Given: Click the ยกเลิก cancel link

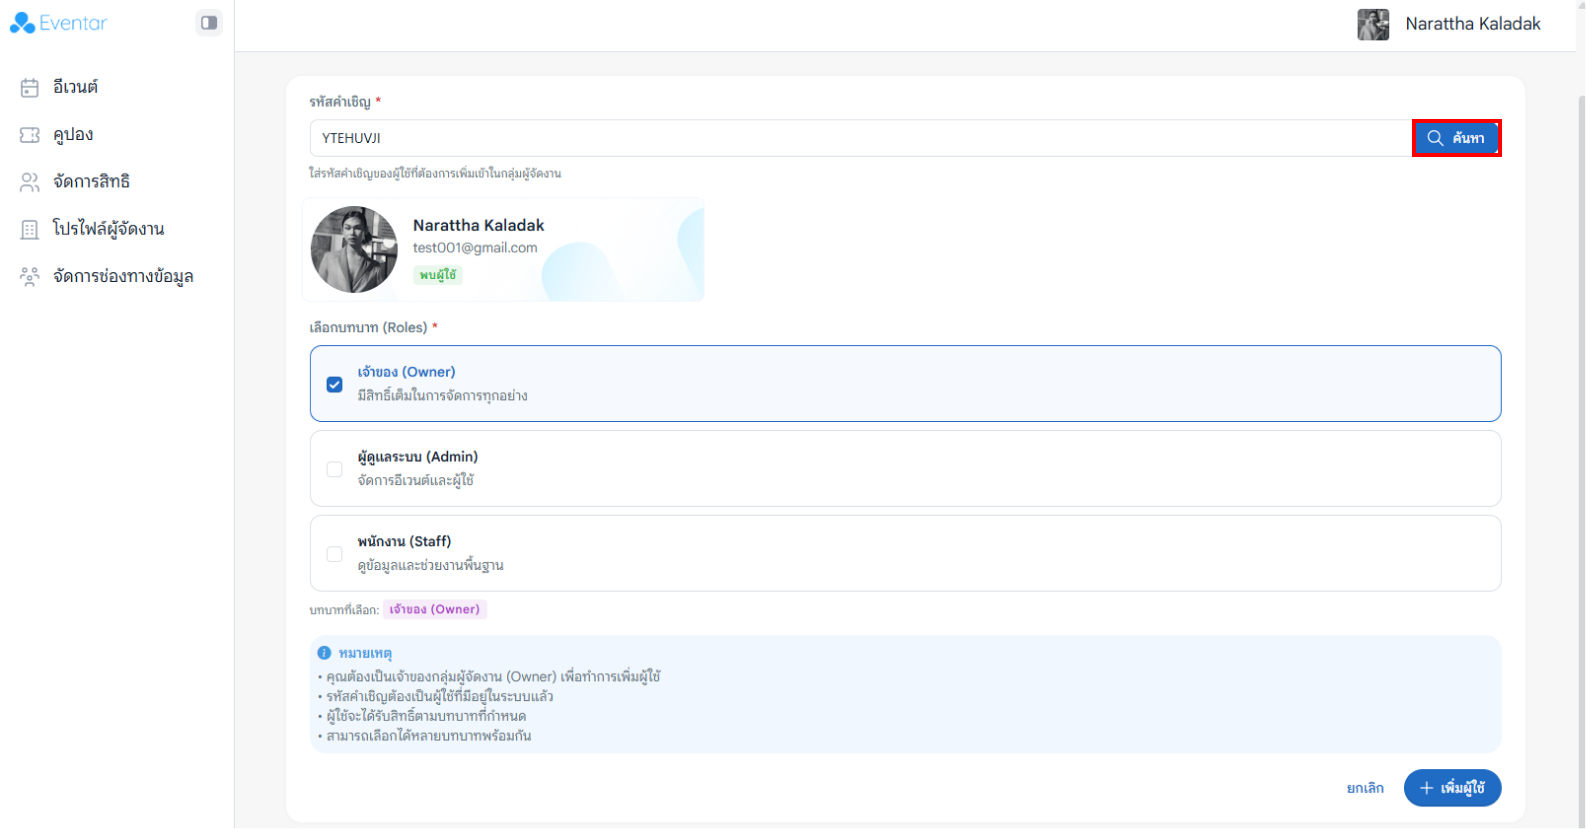Looking at the screenshot, I should point(1365,788).
